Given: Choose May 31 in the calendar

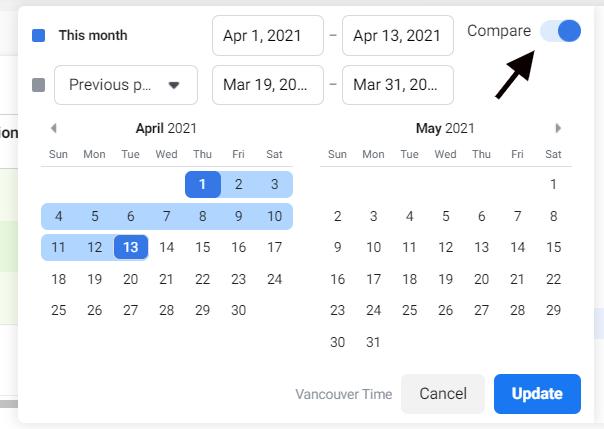Looking at the screenshot, I should point(373,342).
